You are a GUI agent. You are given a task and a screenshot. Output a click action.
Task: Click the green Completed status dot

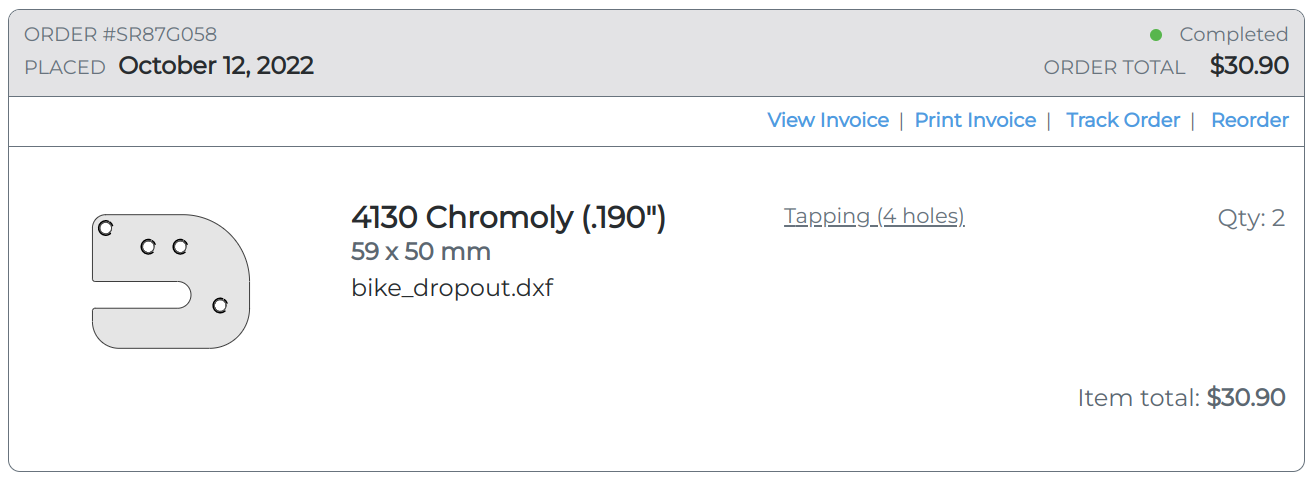pyautogui.click(x=1156, y=35)
